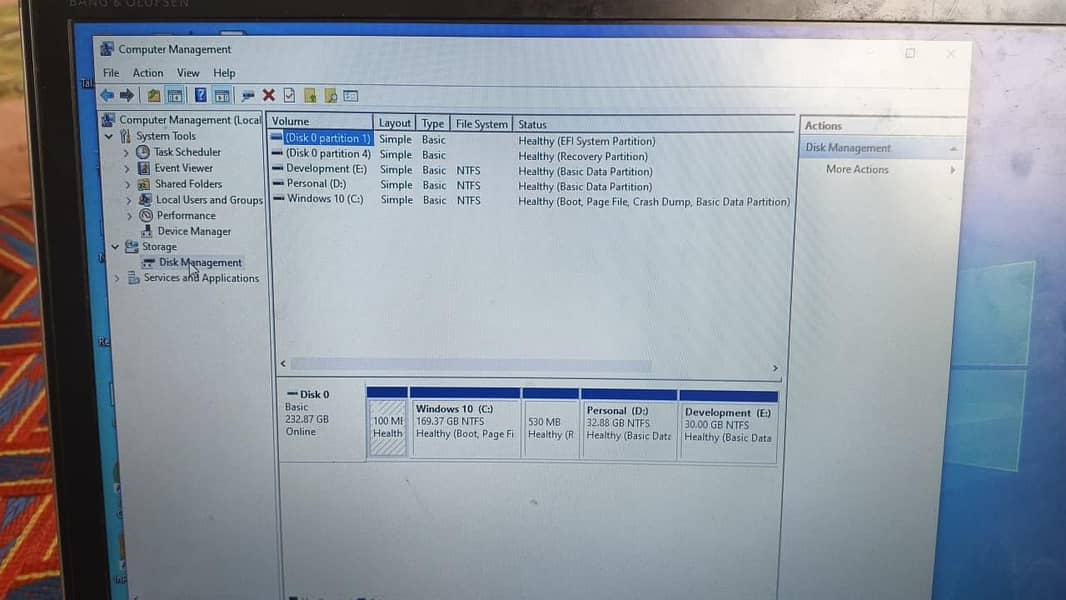
Task: Select the 100 MB EFI partition block
Action: click(388, 427)
